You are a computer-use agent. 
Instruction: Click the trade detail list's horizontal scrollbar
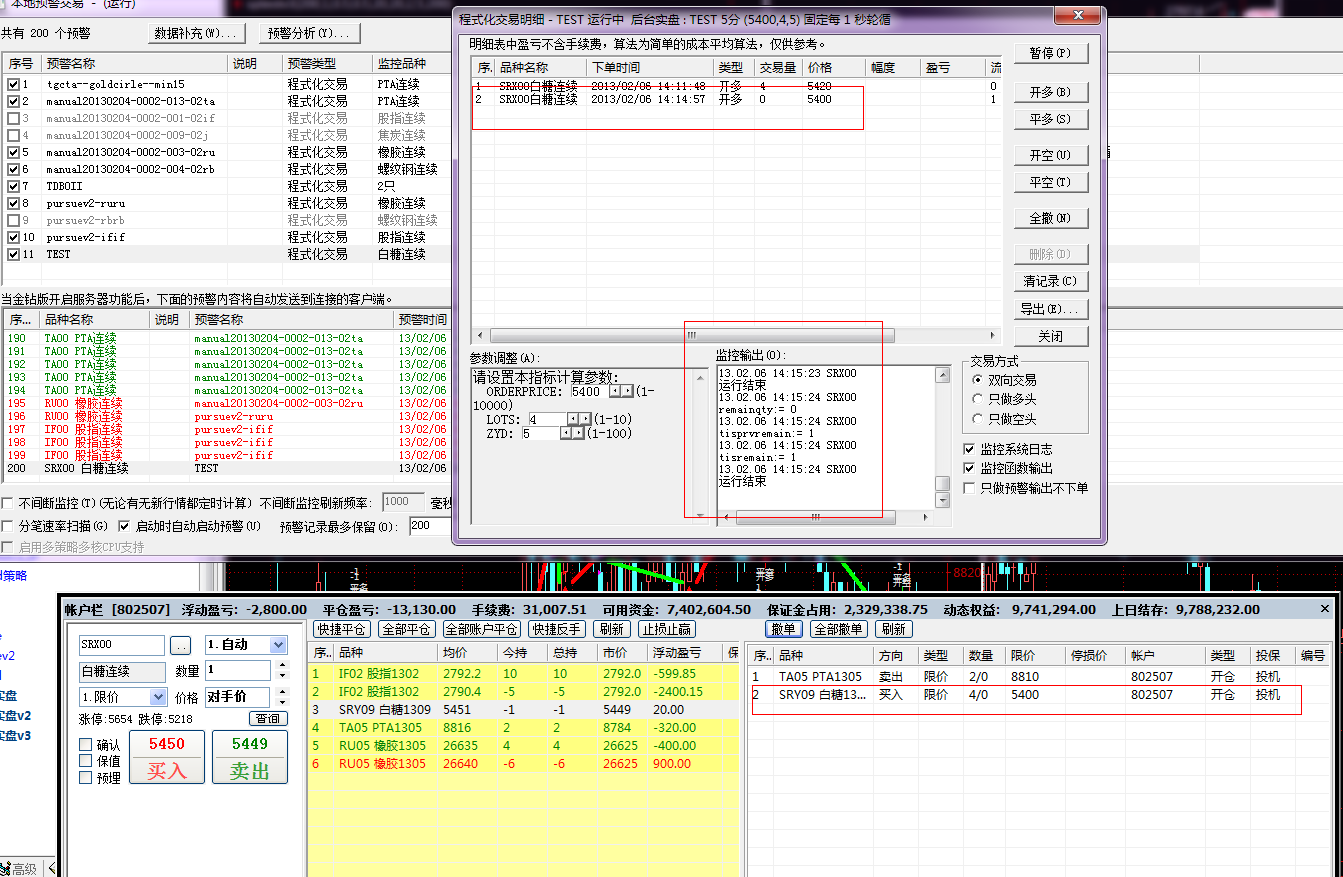(735, 336)
